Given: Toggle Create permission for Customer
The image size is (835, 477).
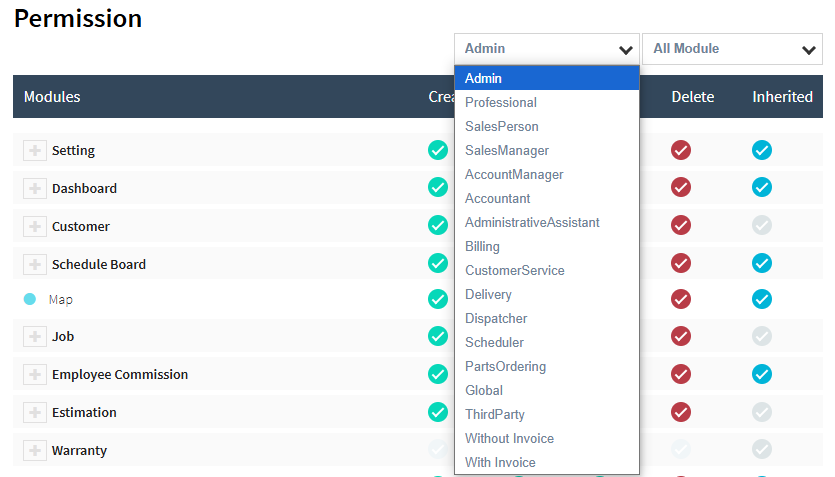Looking at the screenshot, I should point(438,225).
